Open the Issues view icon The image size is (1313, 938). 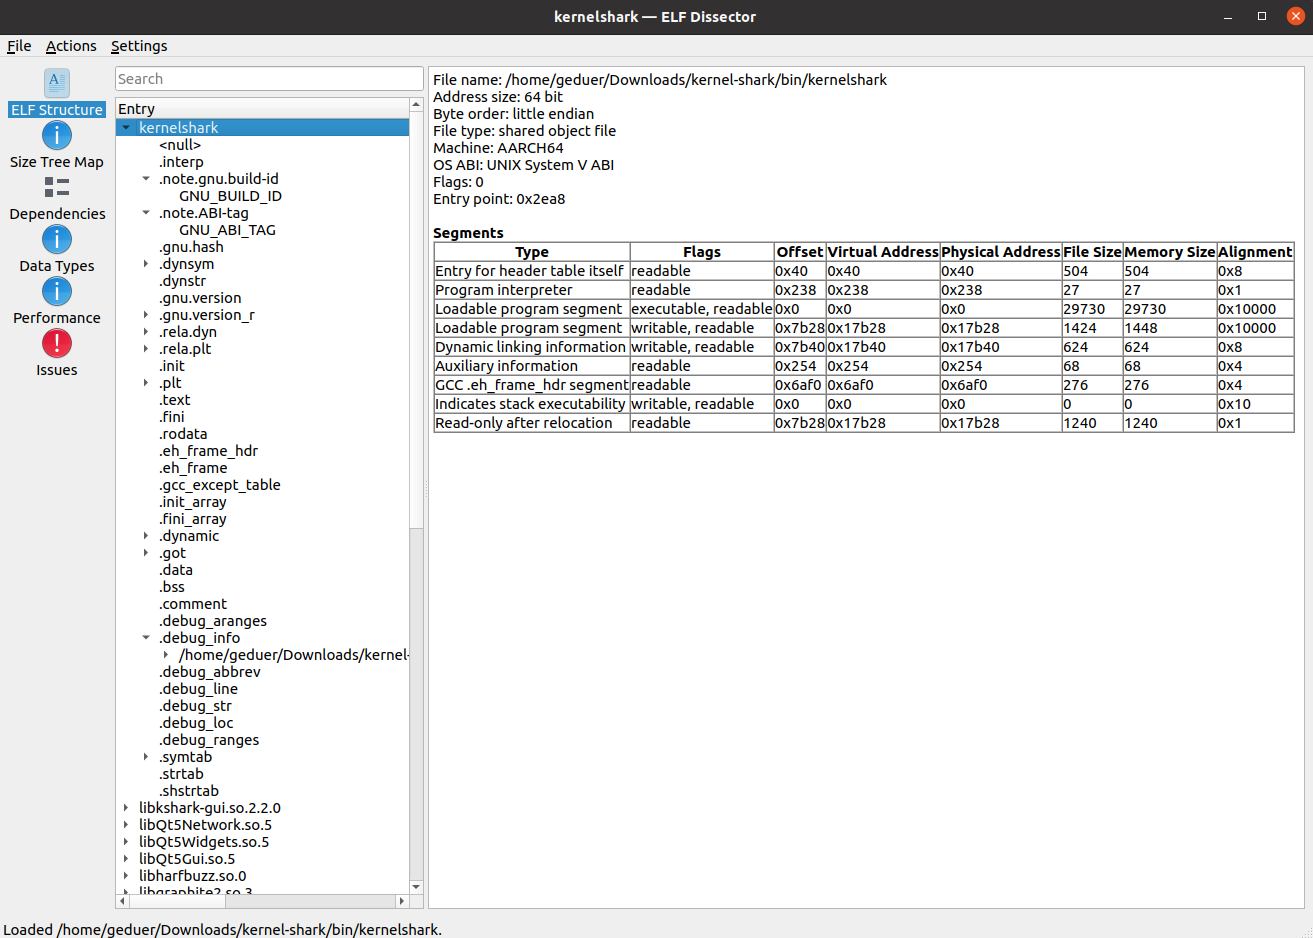click(57, 343)
